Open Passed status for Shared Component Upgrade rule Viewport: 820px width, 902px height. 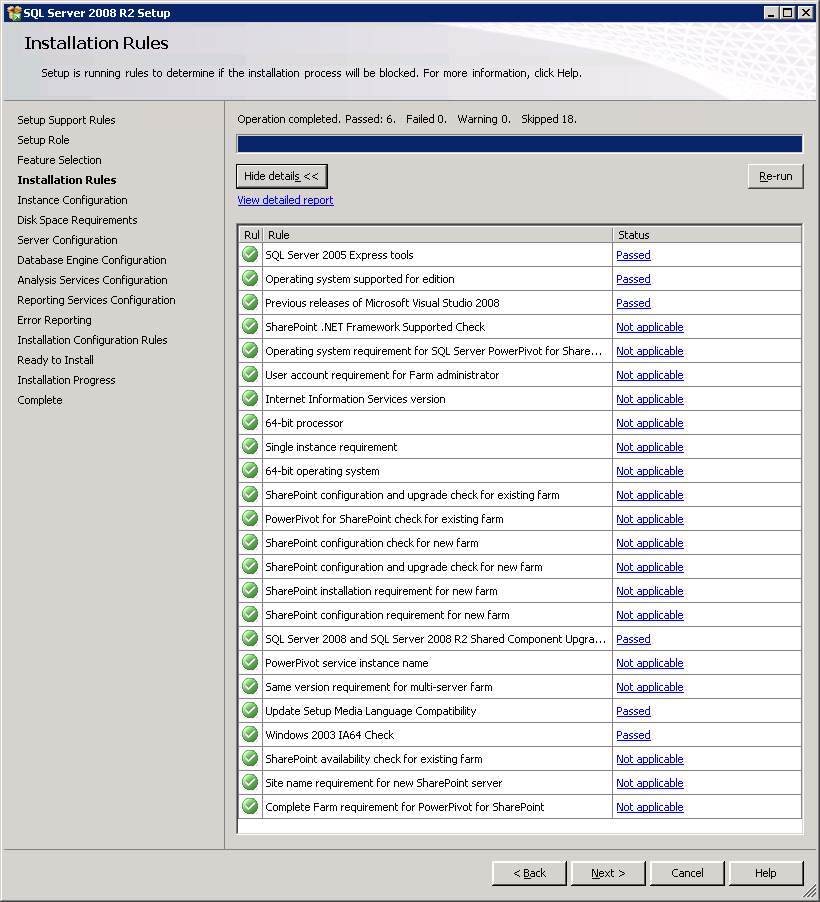click(x=633, y=639)
